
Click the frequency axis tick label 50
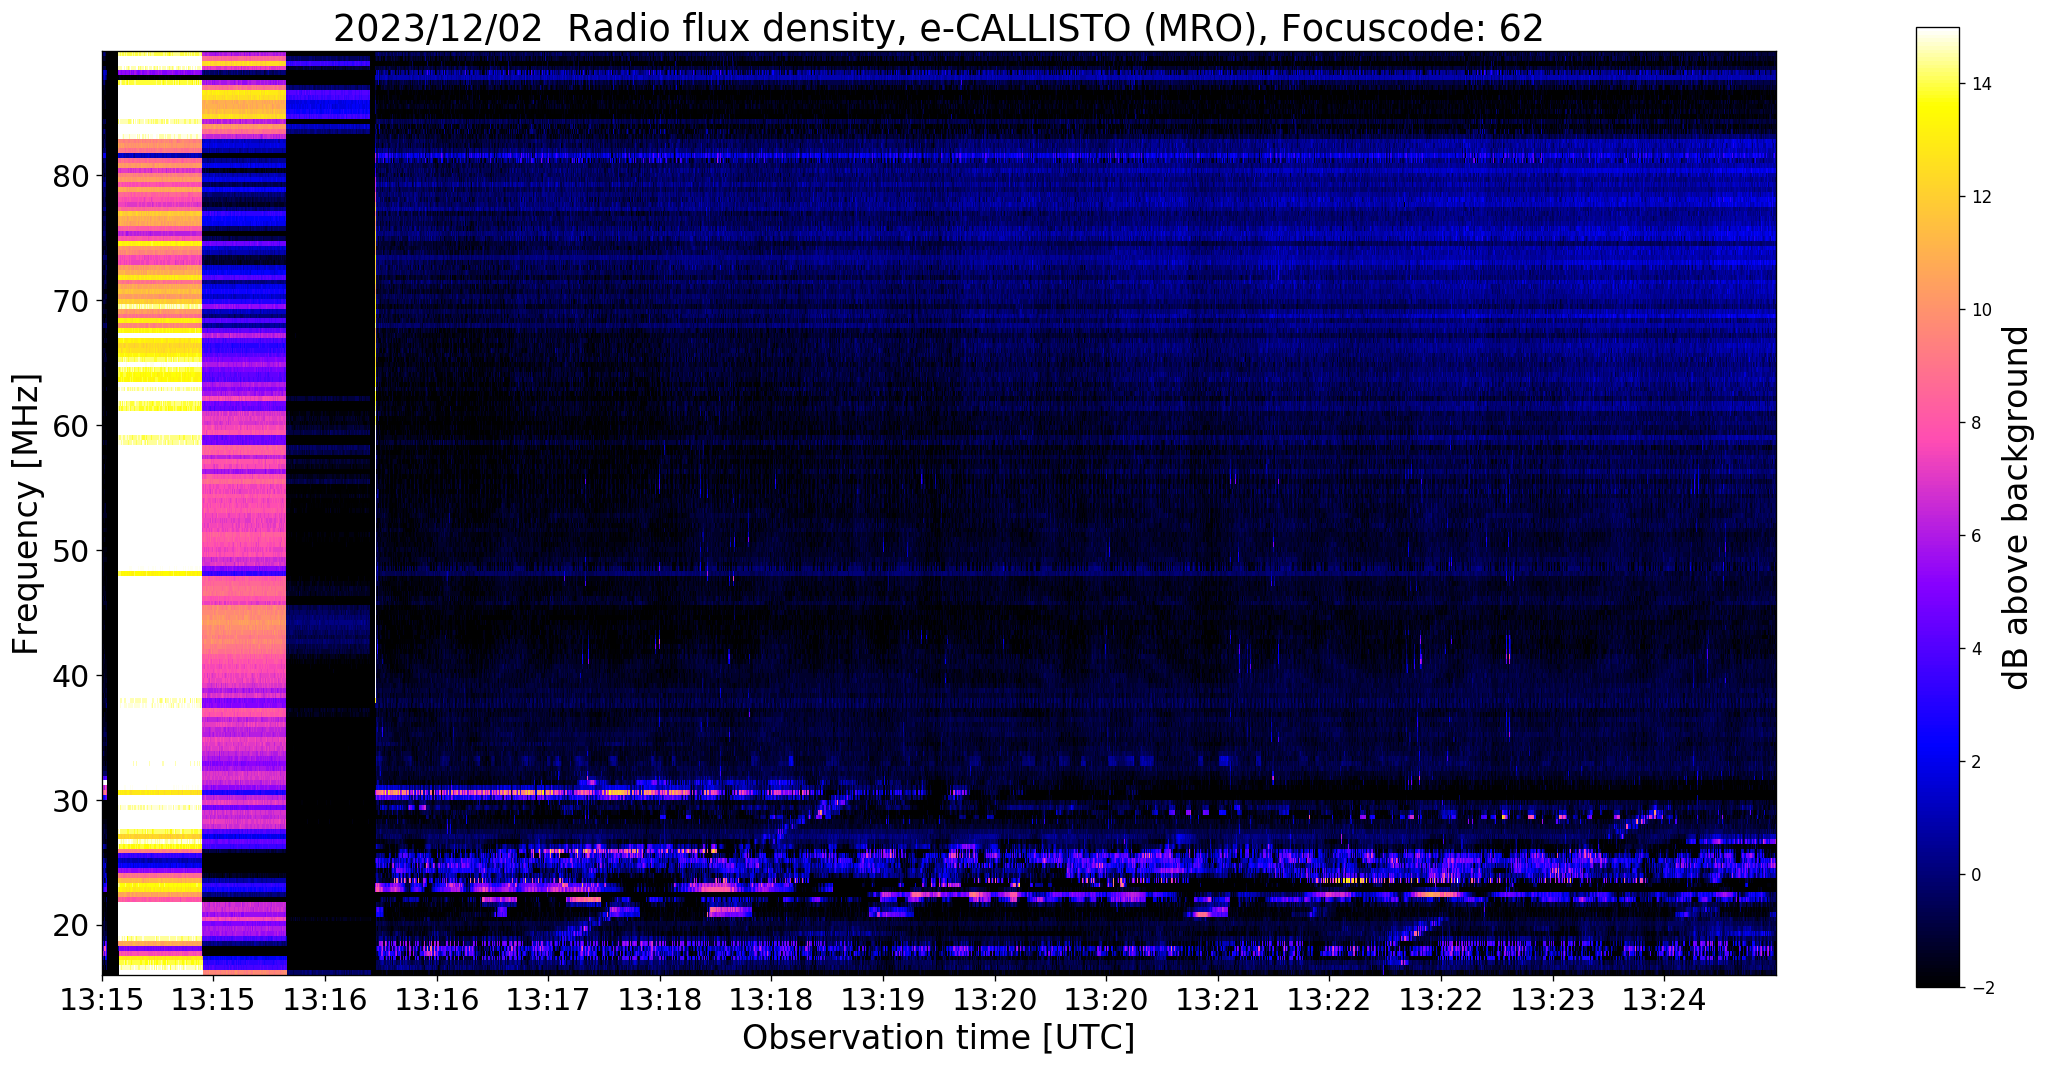[71, 551]
